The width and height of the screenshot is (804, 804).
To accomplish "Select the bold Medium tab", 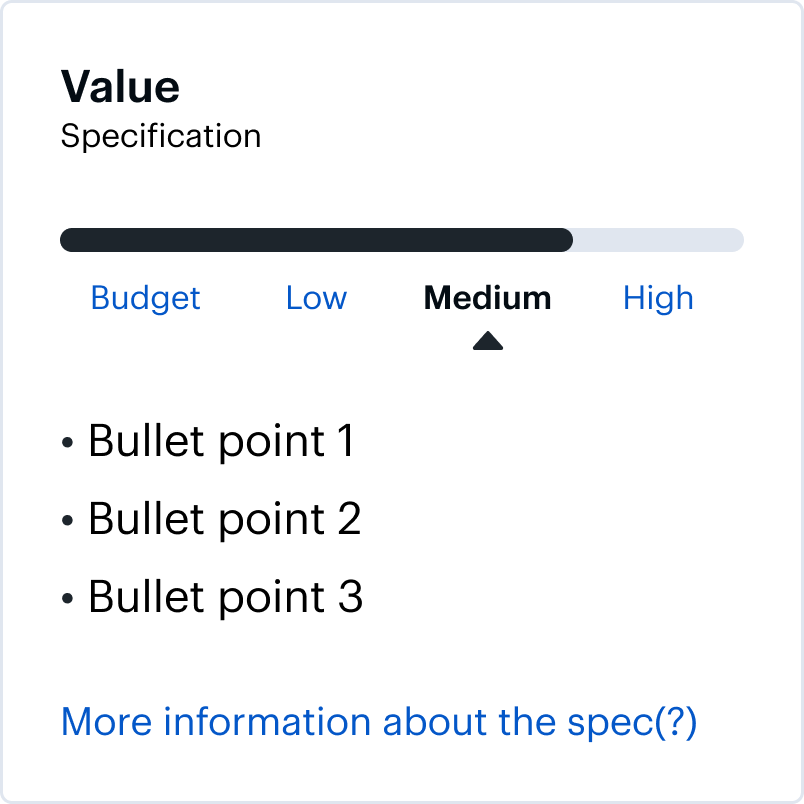I will tap(487, 298).
